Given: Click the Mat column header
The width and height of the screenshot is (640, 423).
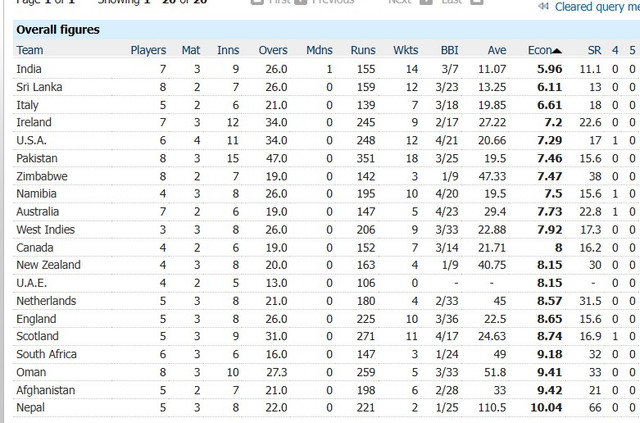Looking at the screenshot, I should pyautogui.click(x=191, y=50).
